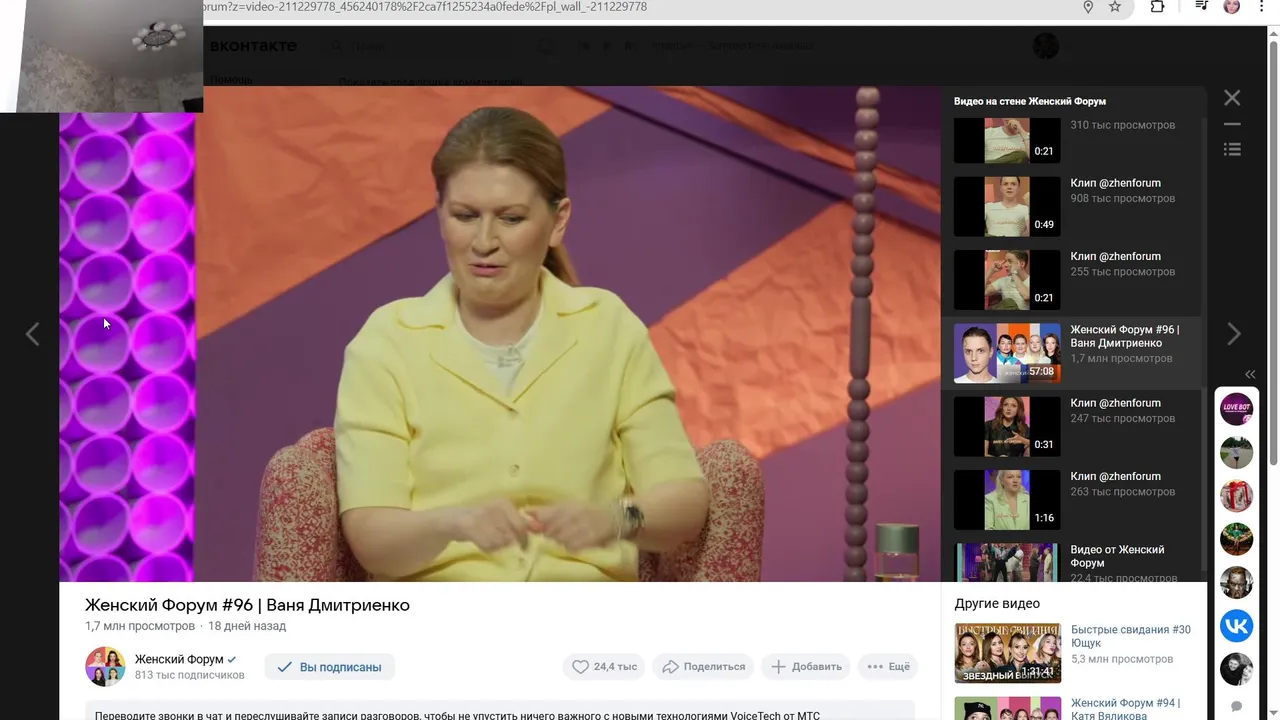This screenshot has width=1280, height=720.
Task: Toggle Вы подписаны subscription button
Action: [330, 667]
